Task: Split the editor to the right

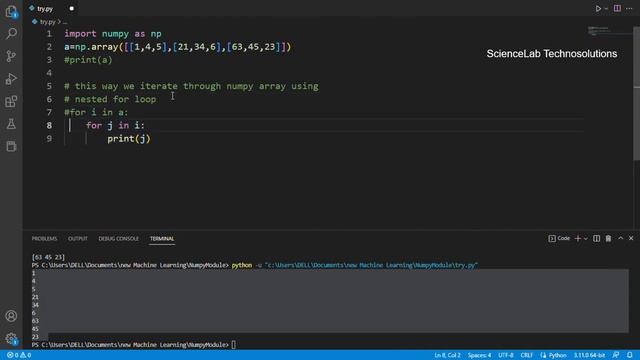Action: tap(617, 9)
